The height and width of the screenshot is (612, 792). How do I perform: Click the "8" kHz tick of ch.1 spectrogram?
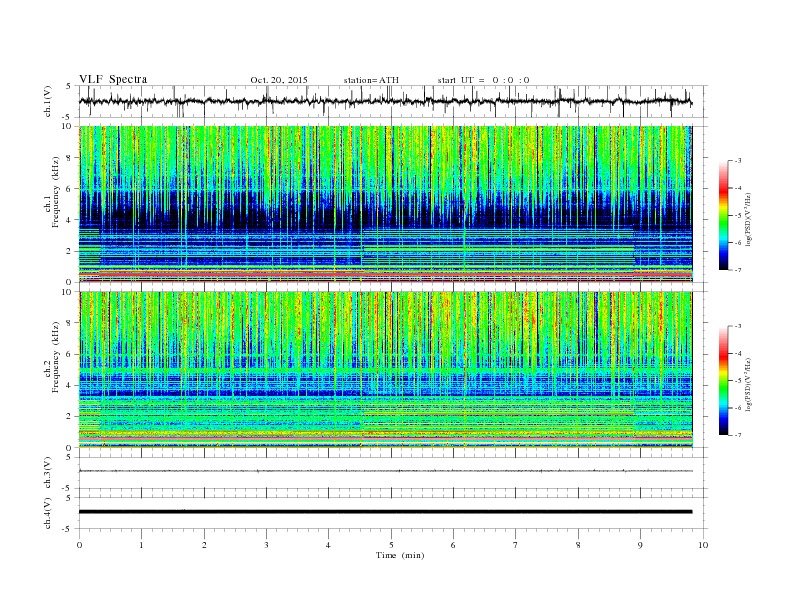tap(70, 158)
